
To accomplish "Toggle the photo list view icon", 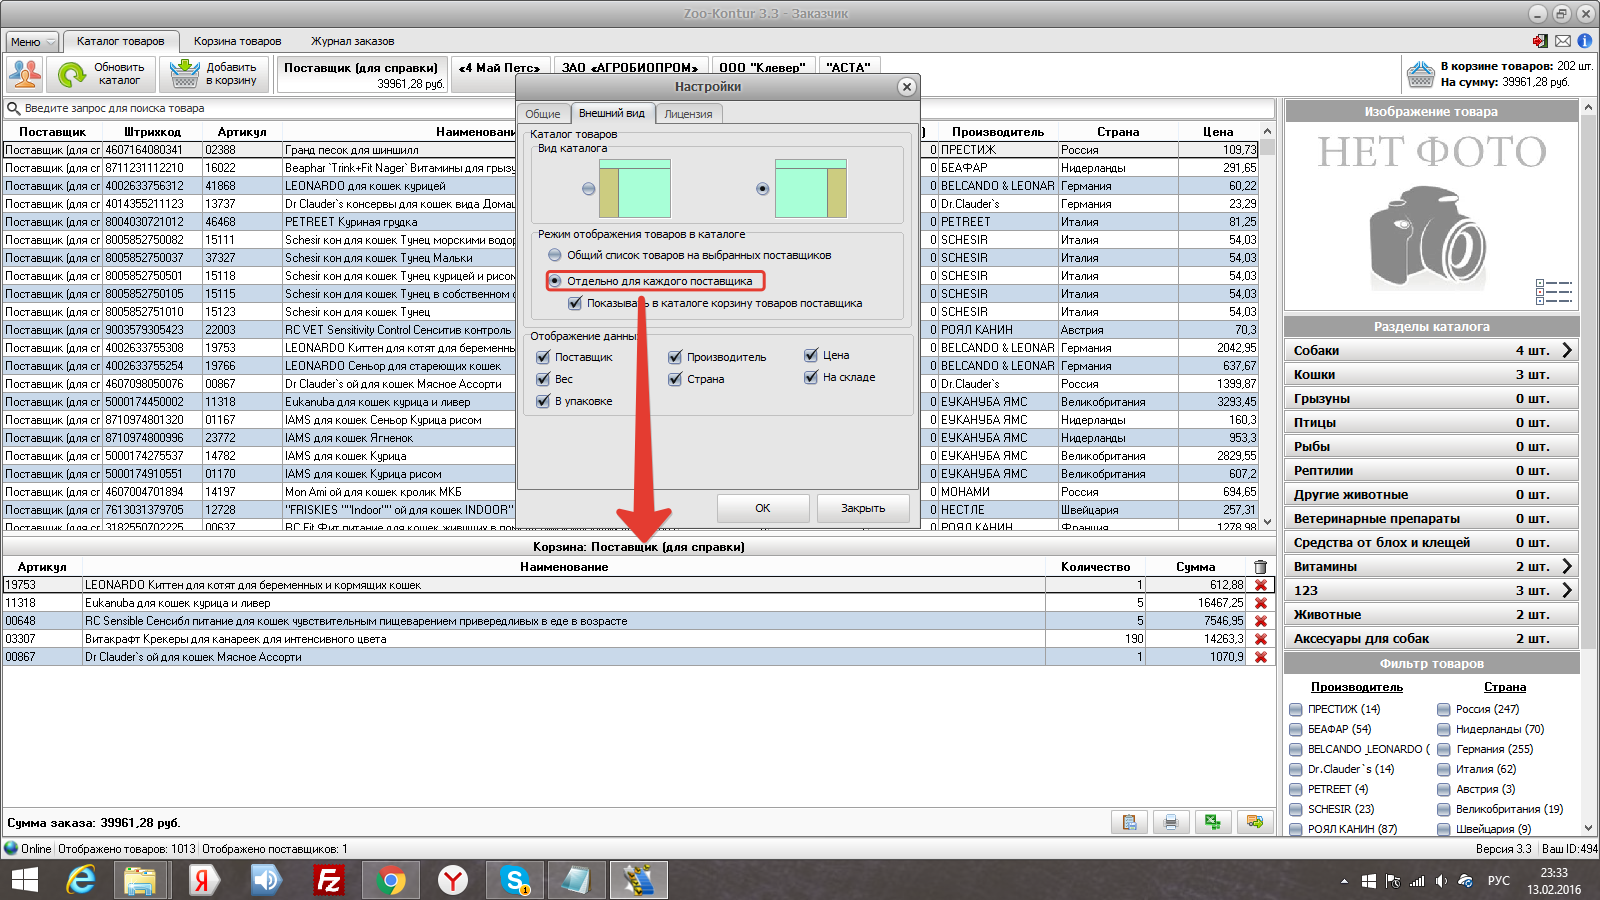I will (1554, 292).
